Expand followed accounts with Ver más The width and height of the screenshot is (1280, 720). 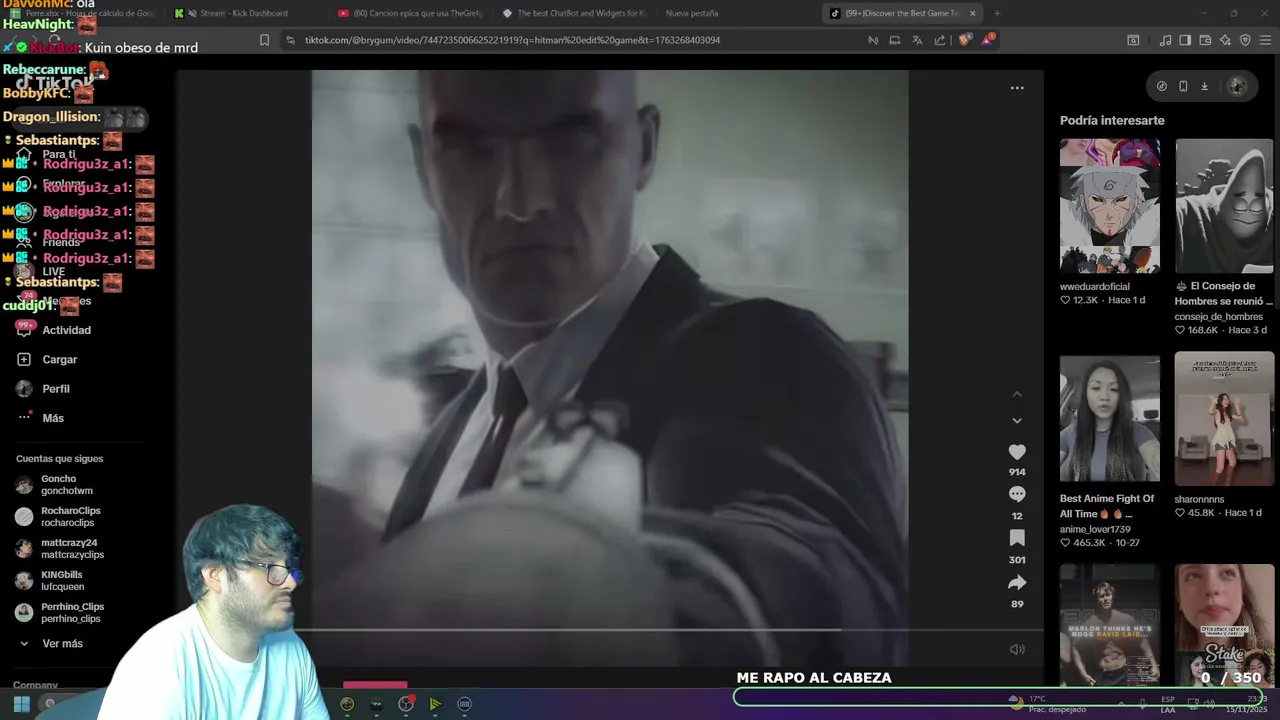click(62, 644)
